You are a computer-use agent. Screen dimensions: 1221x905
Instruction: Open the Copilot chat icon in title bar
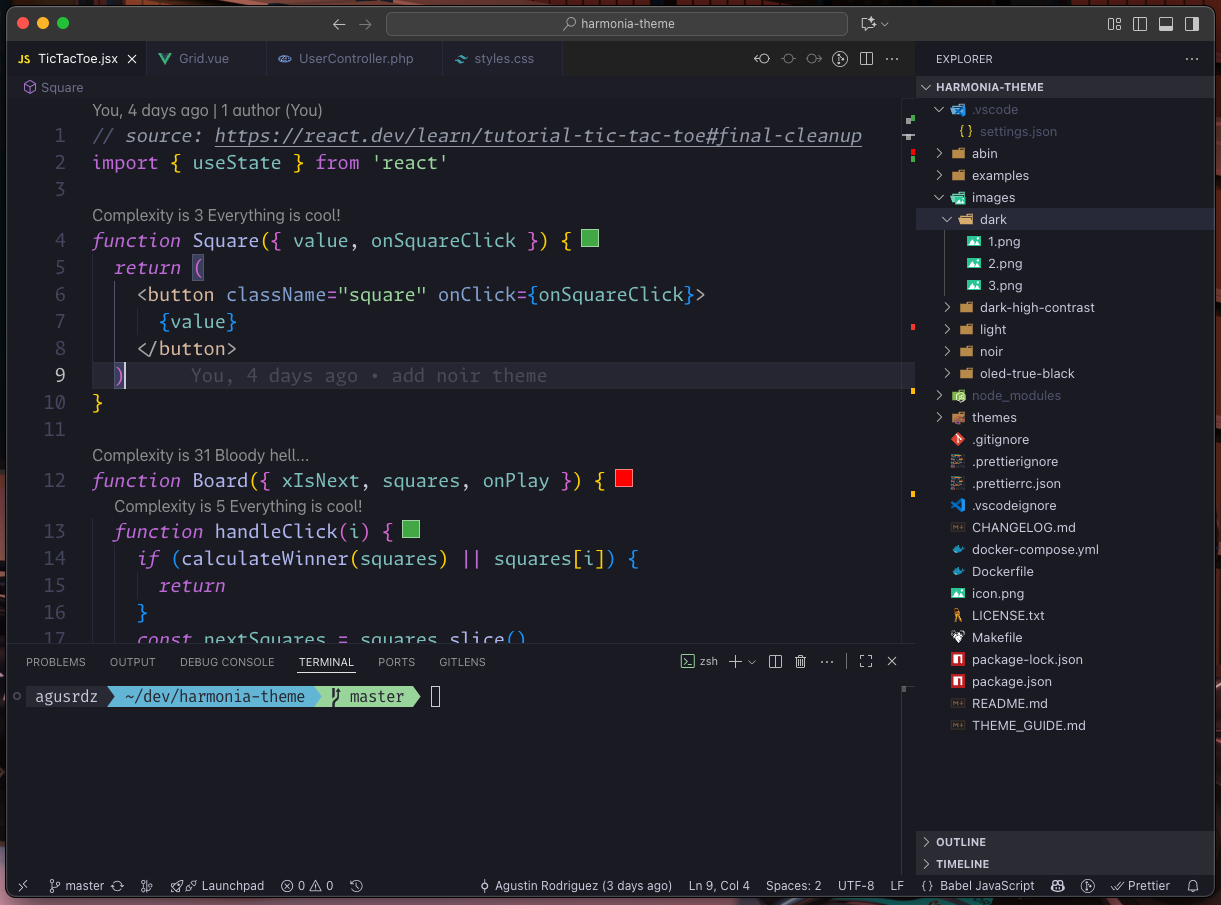click(x=867, y=23)
